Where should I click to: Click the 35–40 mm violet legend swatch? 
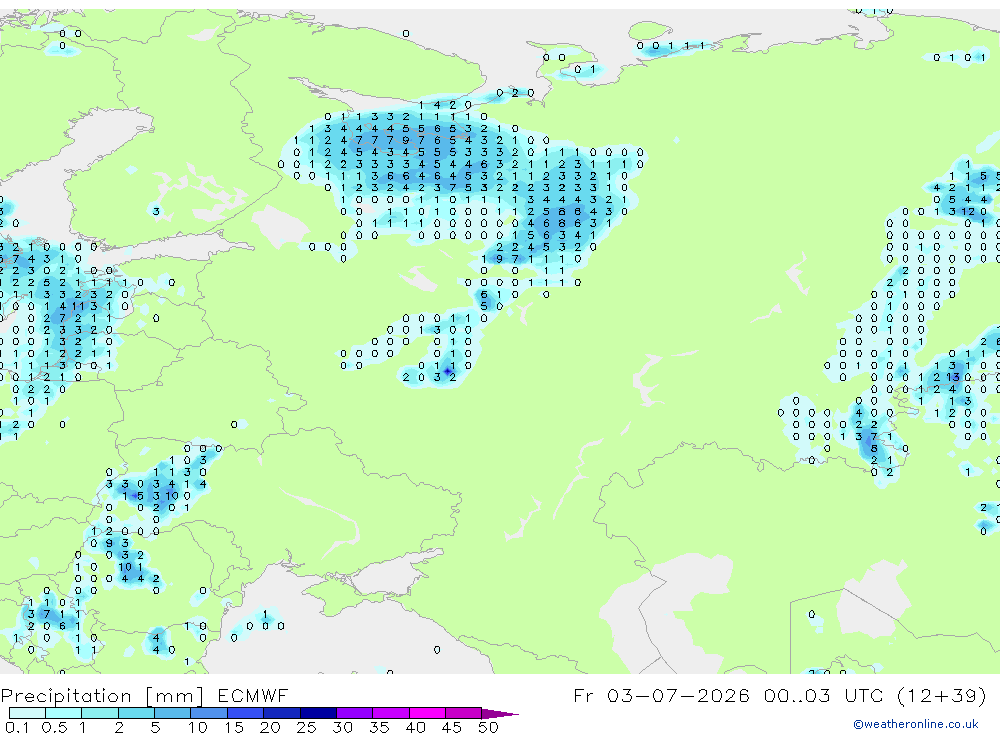point(391,713)
